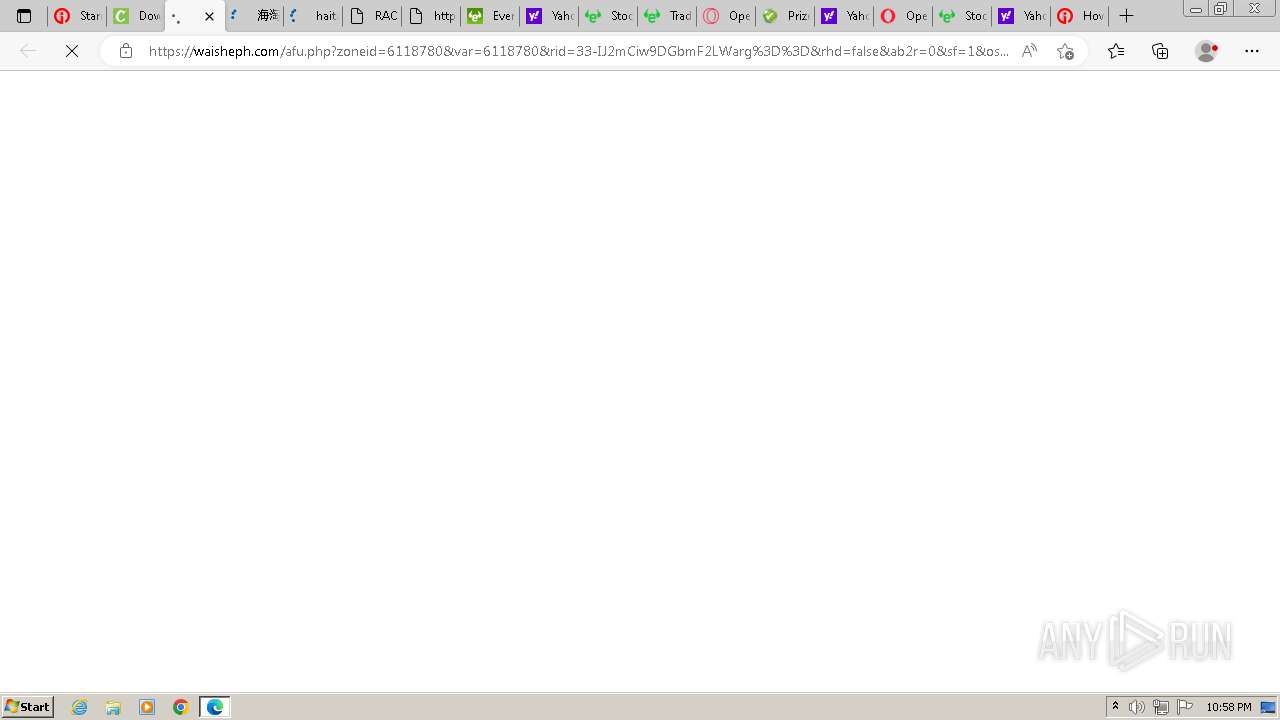Launch Internet Explorer from taskbar

pos(80,707)
